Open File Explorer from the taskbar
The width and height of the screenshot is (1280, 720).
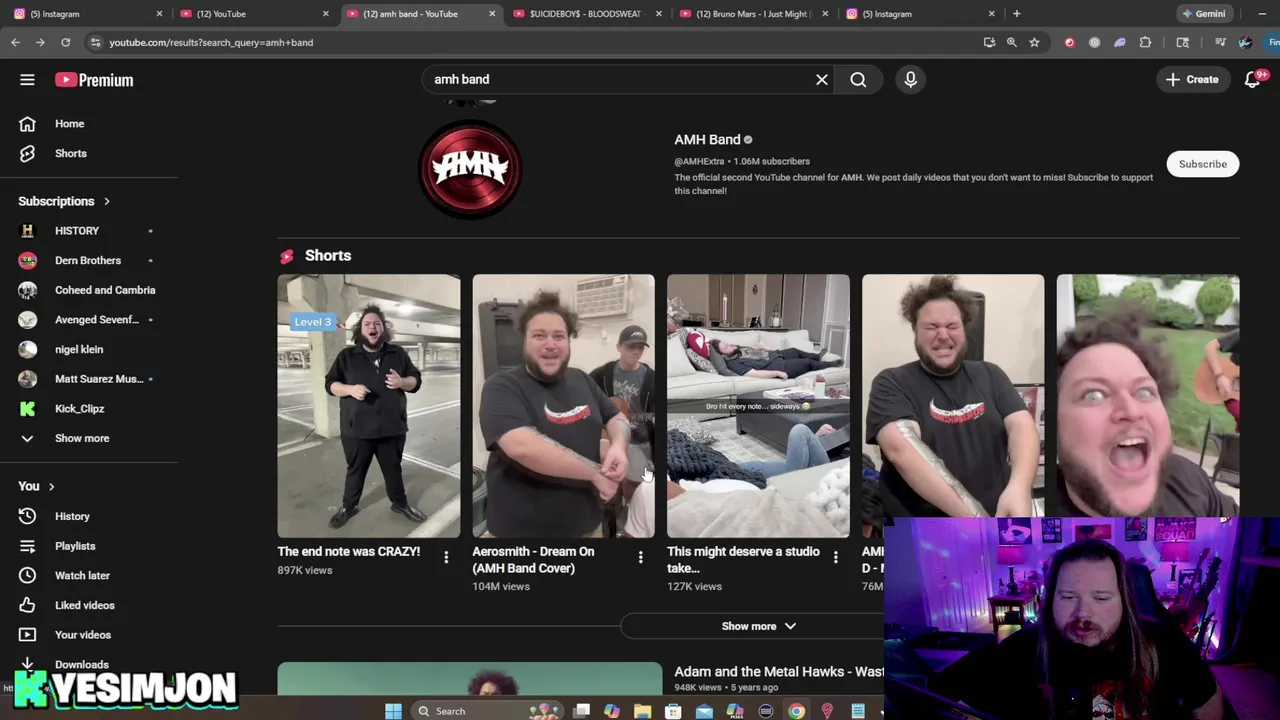click(x=642, y=711)
